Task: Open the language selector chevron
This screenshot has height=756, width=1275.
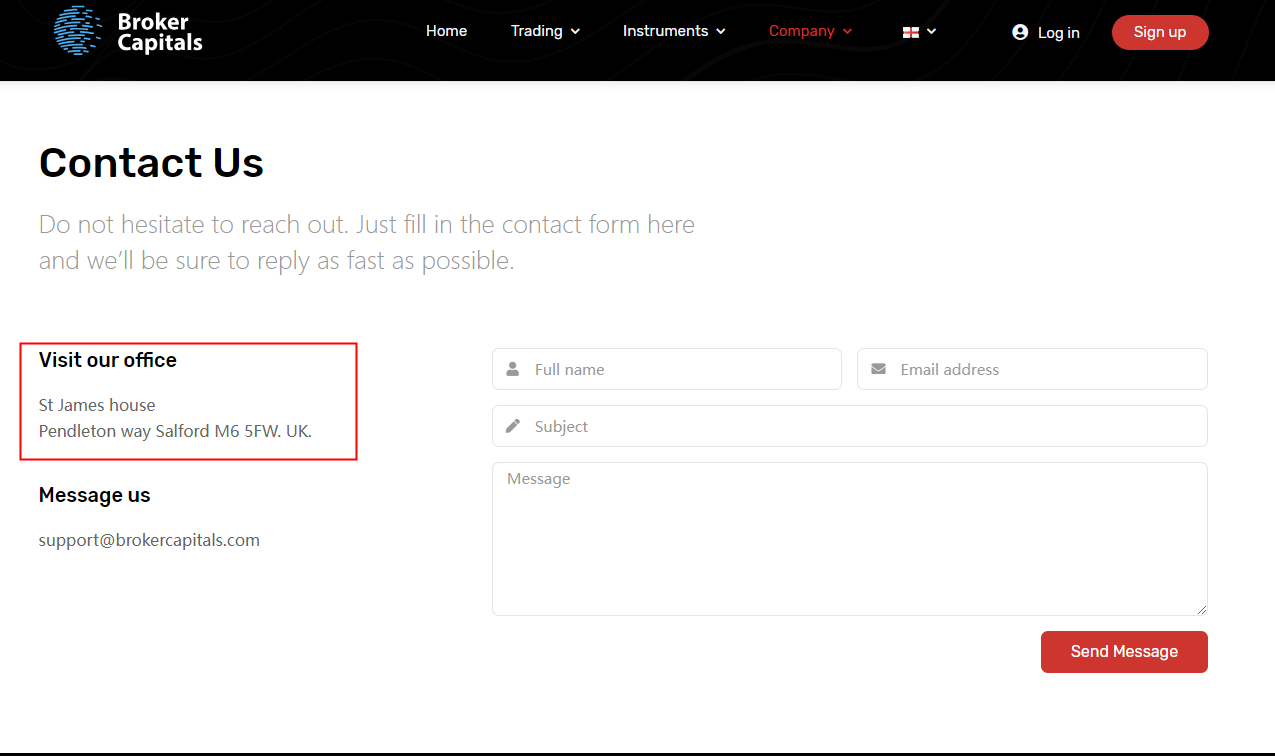Action: pos(932,31)
